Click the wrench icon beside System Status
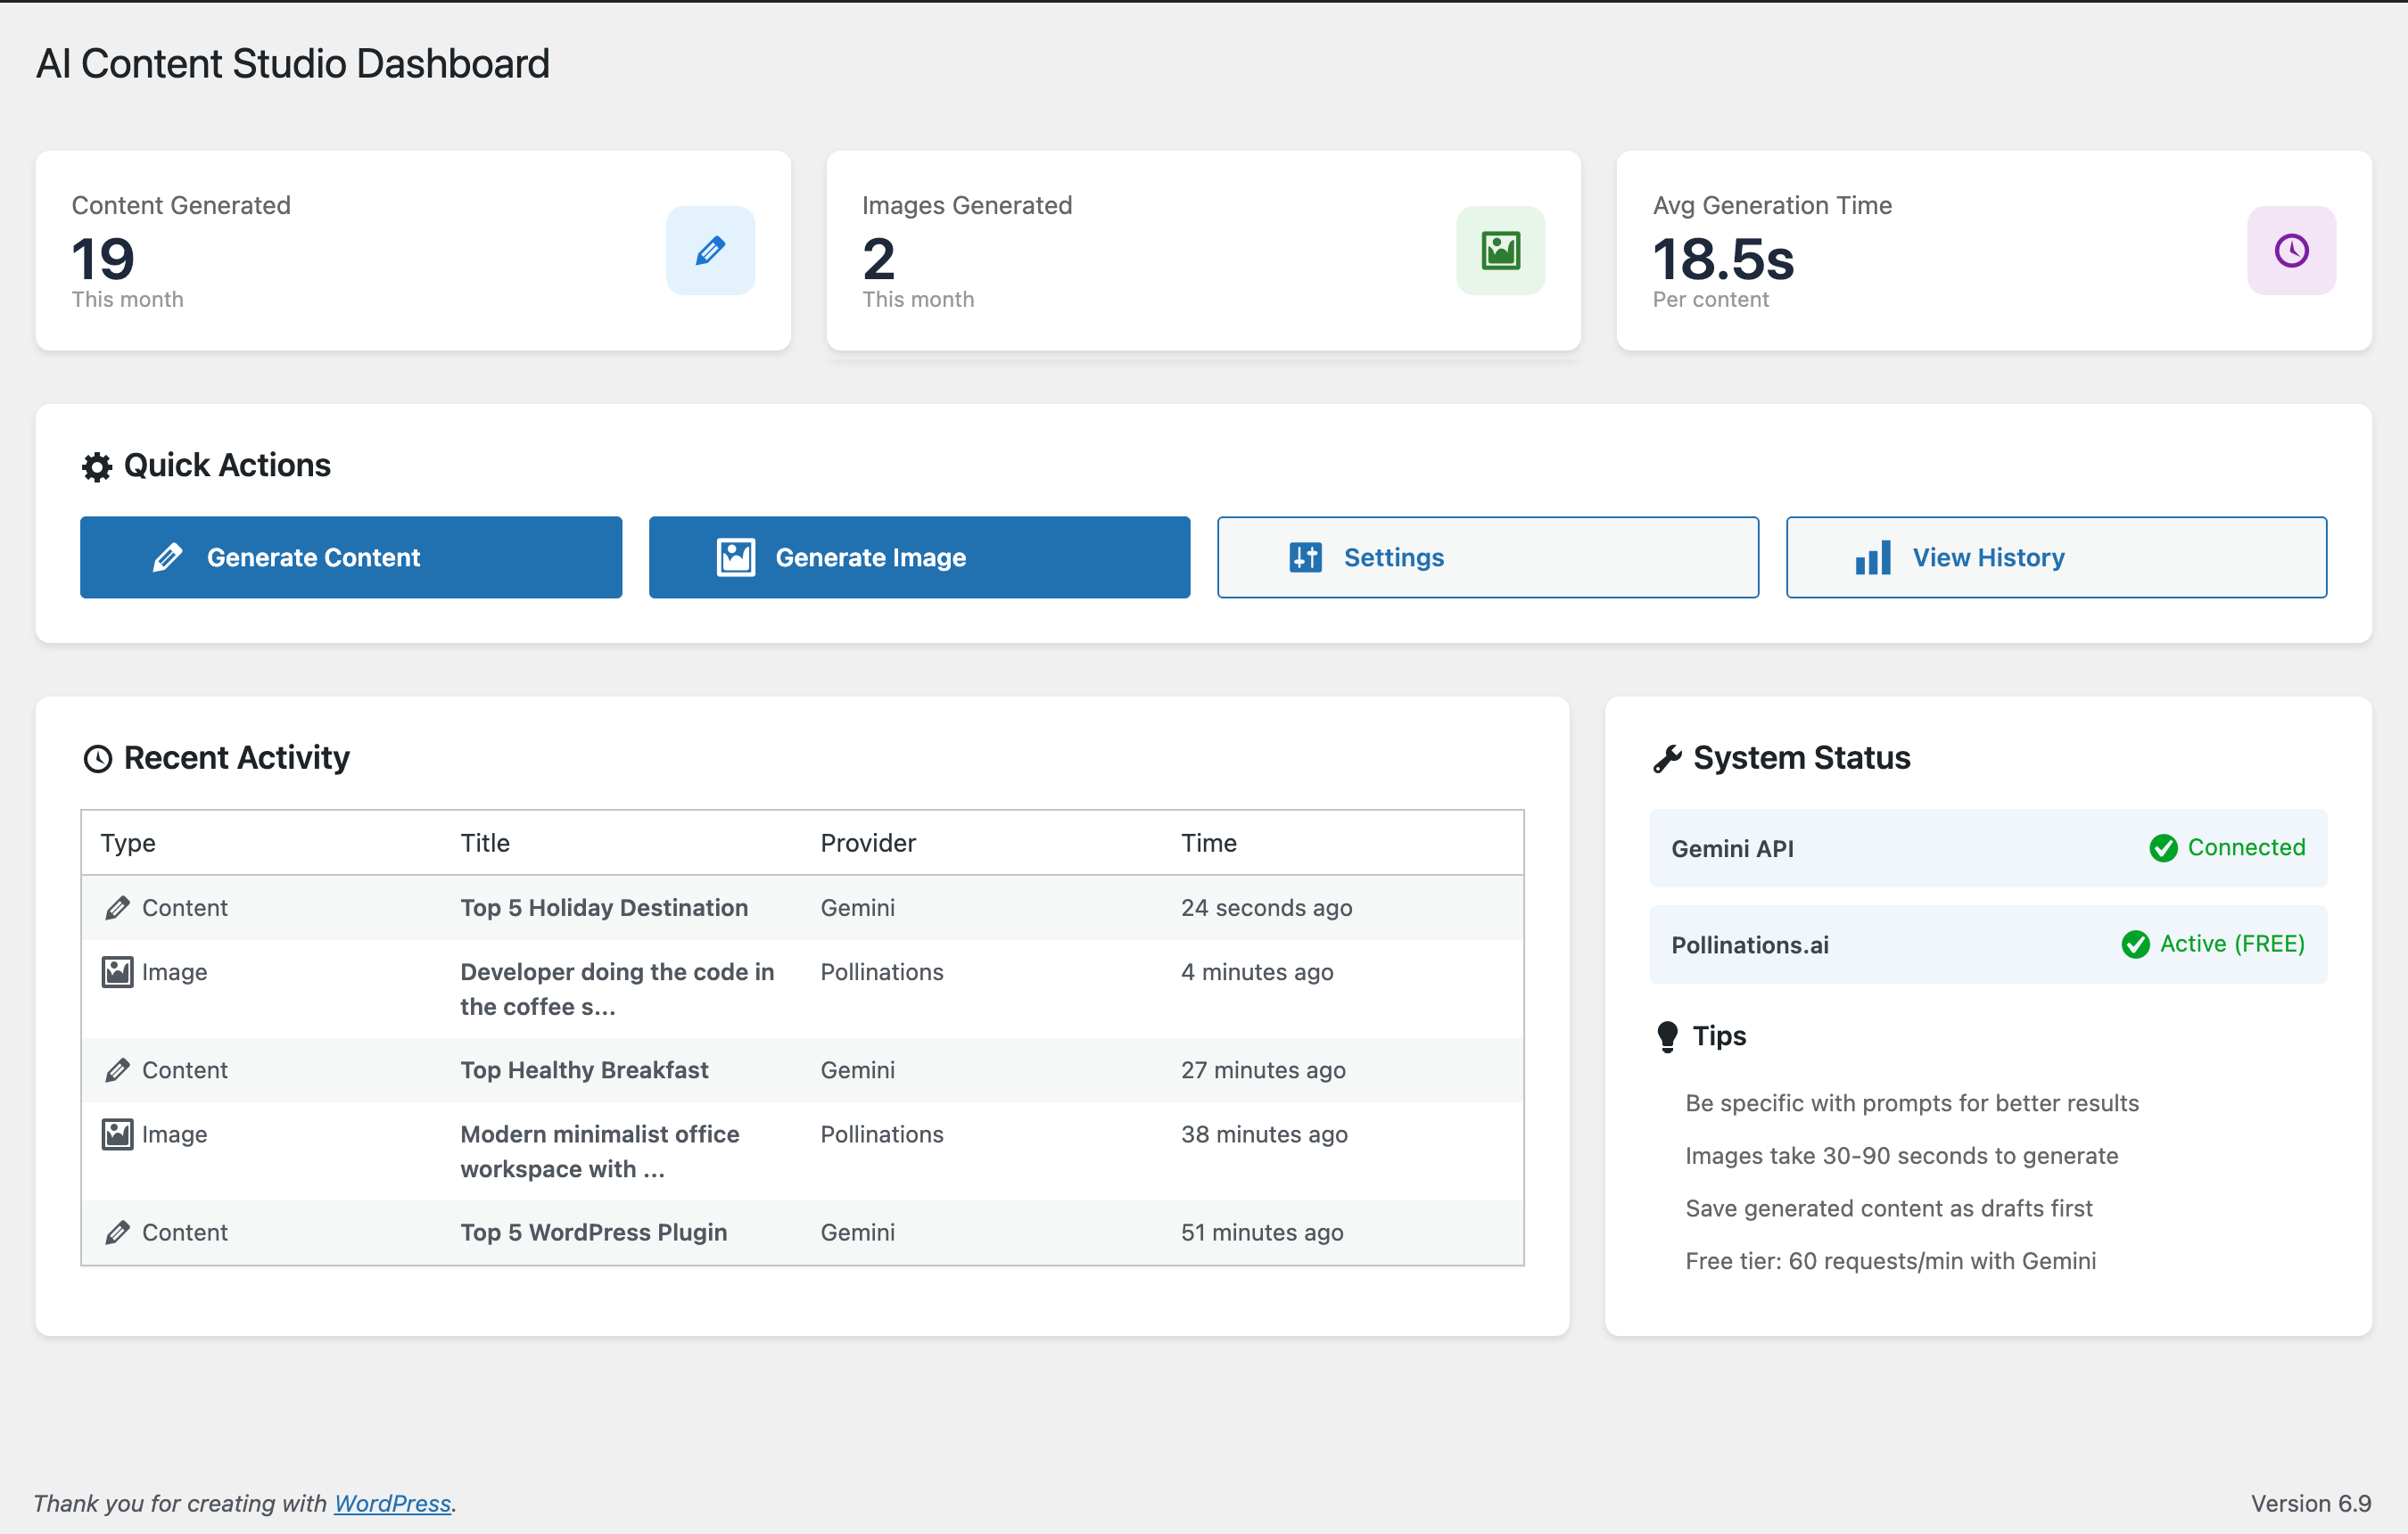The image size is (2408, 1534). point(1667,759)
